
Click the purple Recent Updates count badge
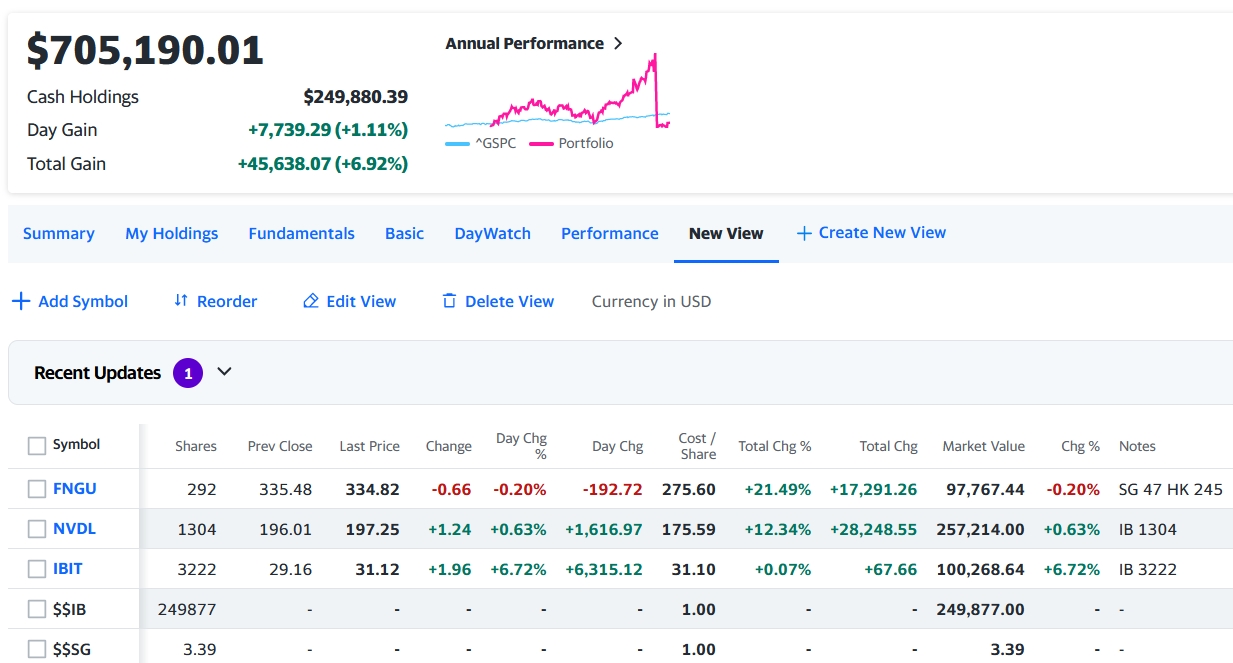(x=188, y=373)
